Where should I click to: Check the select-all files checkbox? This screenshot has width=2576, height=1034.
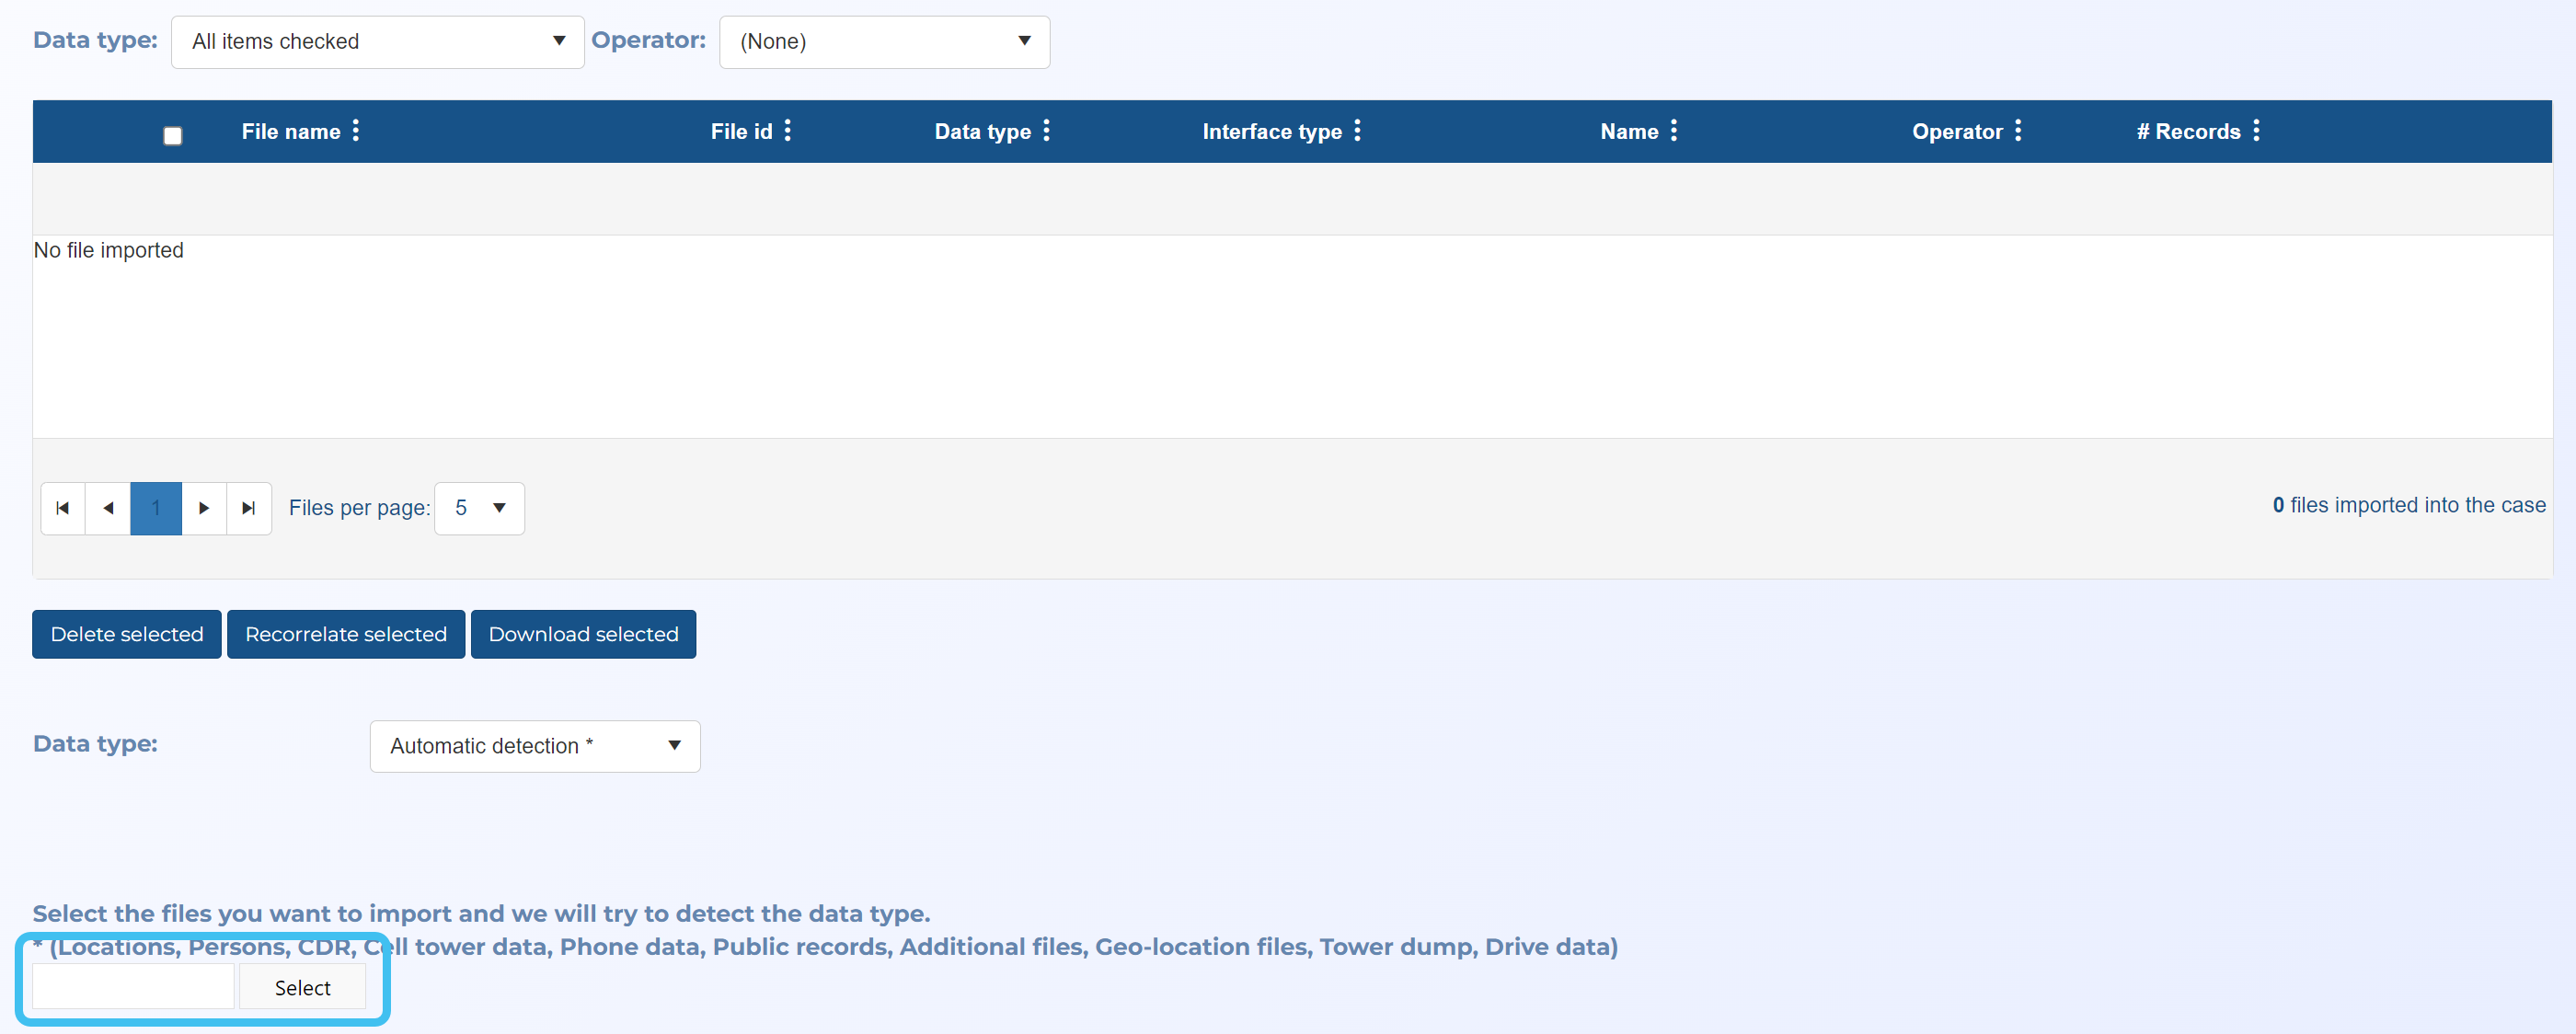pyautogui.click(x=173, y=136)
